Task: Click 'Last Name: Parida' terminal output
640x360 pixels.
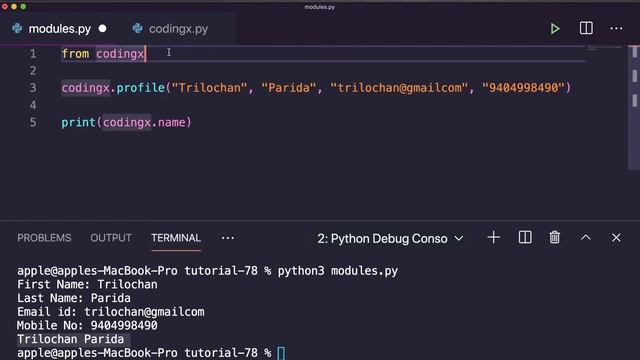Action: coord(74,298)
